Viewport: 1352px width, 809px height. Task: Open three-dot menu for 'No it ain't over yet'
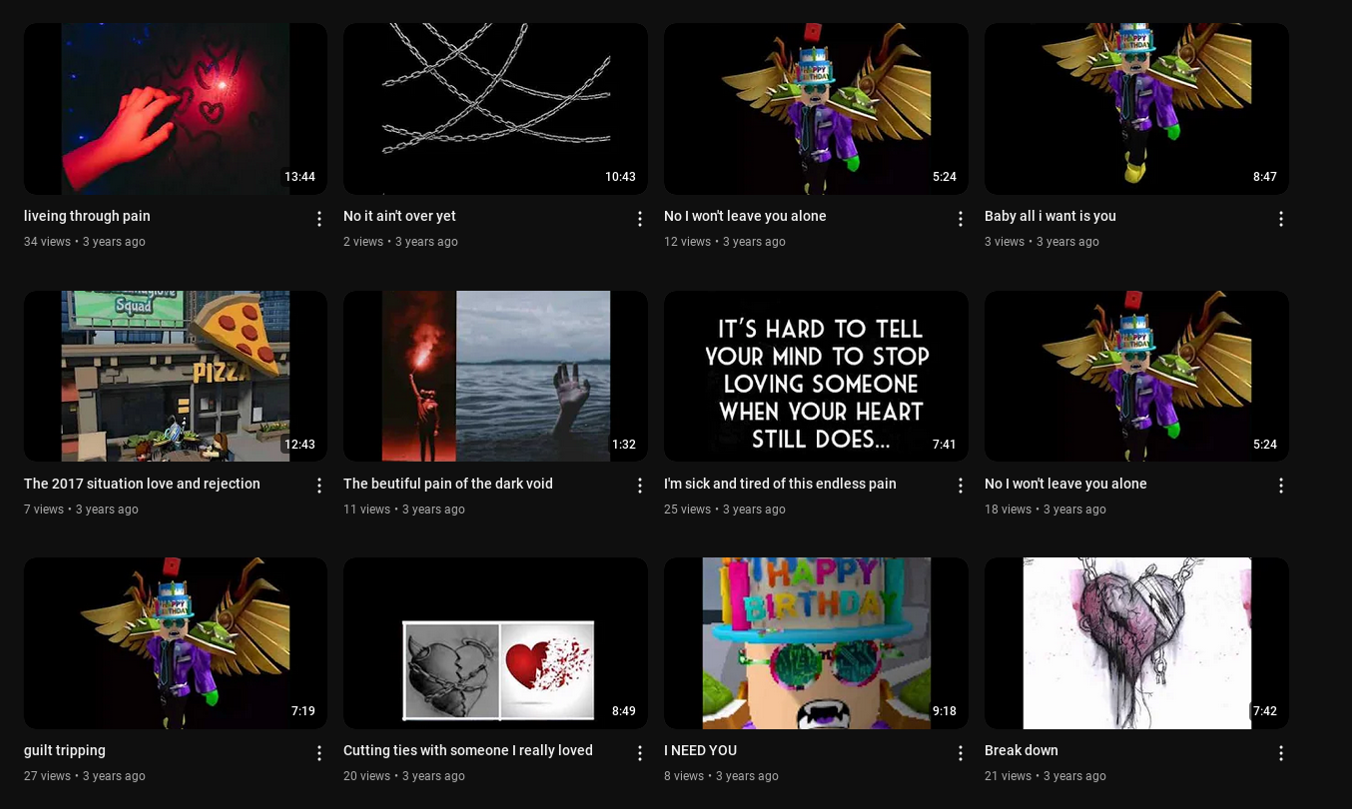[x=640, y=218]
